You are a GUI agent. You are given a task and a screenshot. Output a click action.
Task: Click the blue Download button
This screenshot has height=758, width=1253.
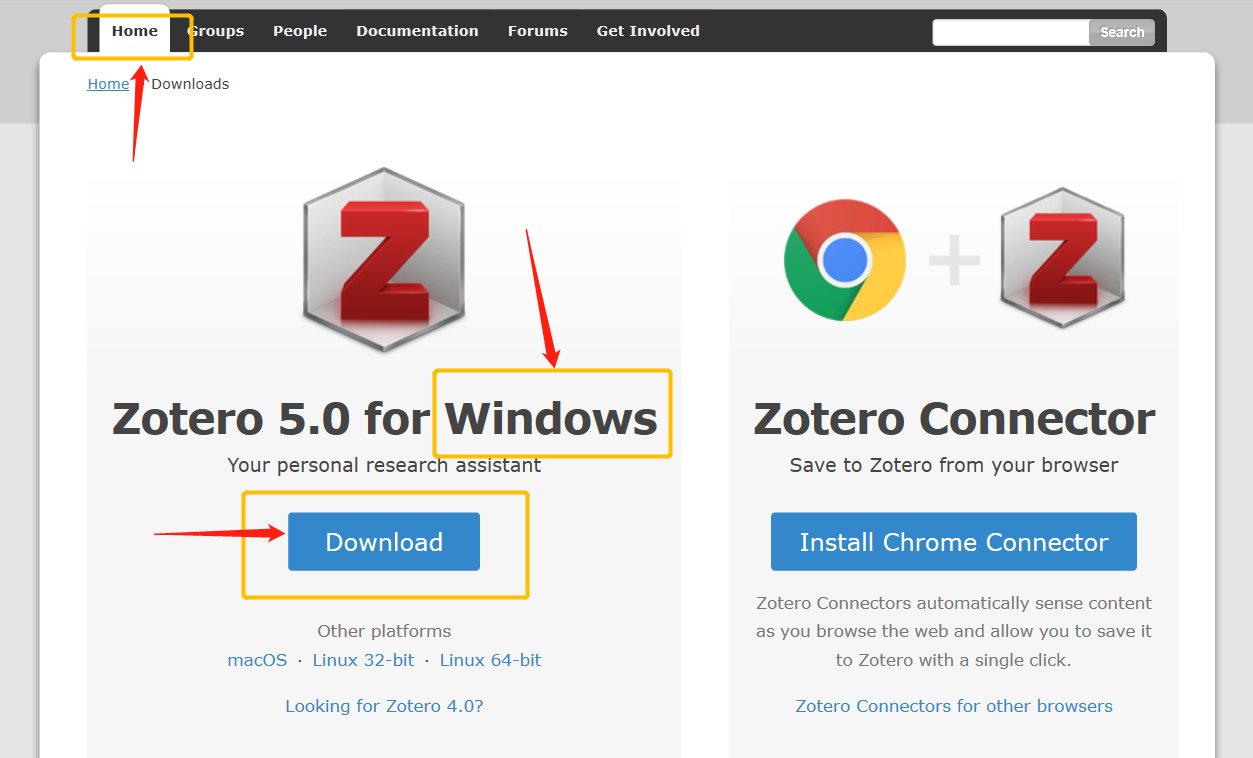pos(384,542)
